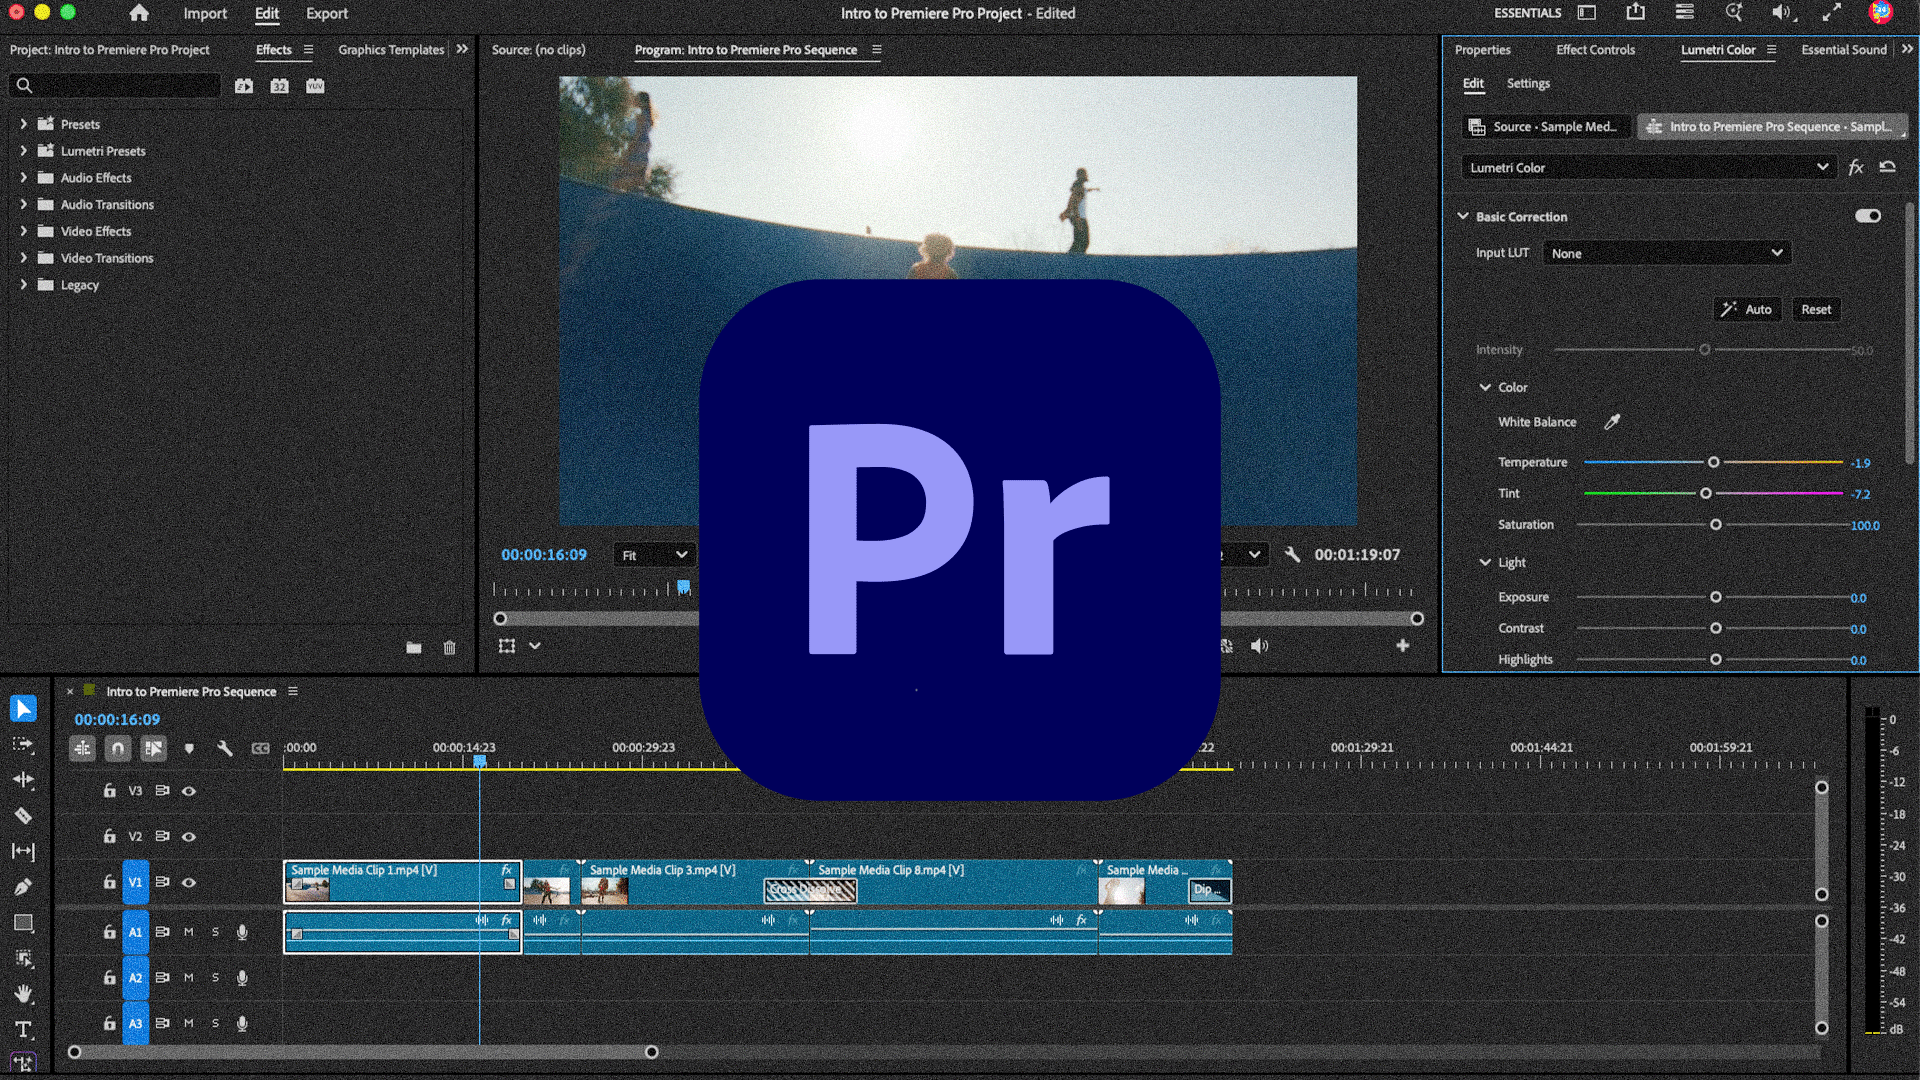Select the Selection tool arrow
Image resolution: width=1920 pixels, height=1080 pixels.
[23, 709]
